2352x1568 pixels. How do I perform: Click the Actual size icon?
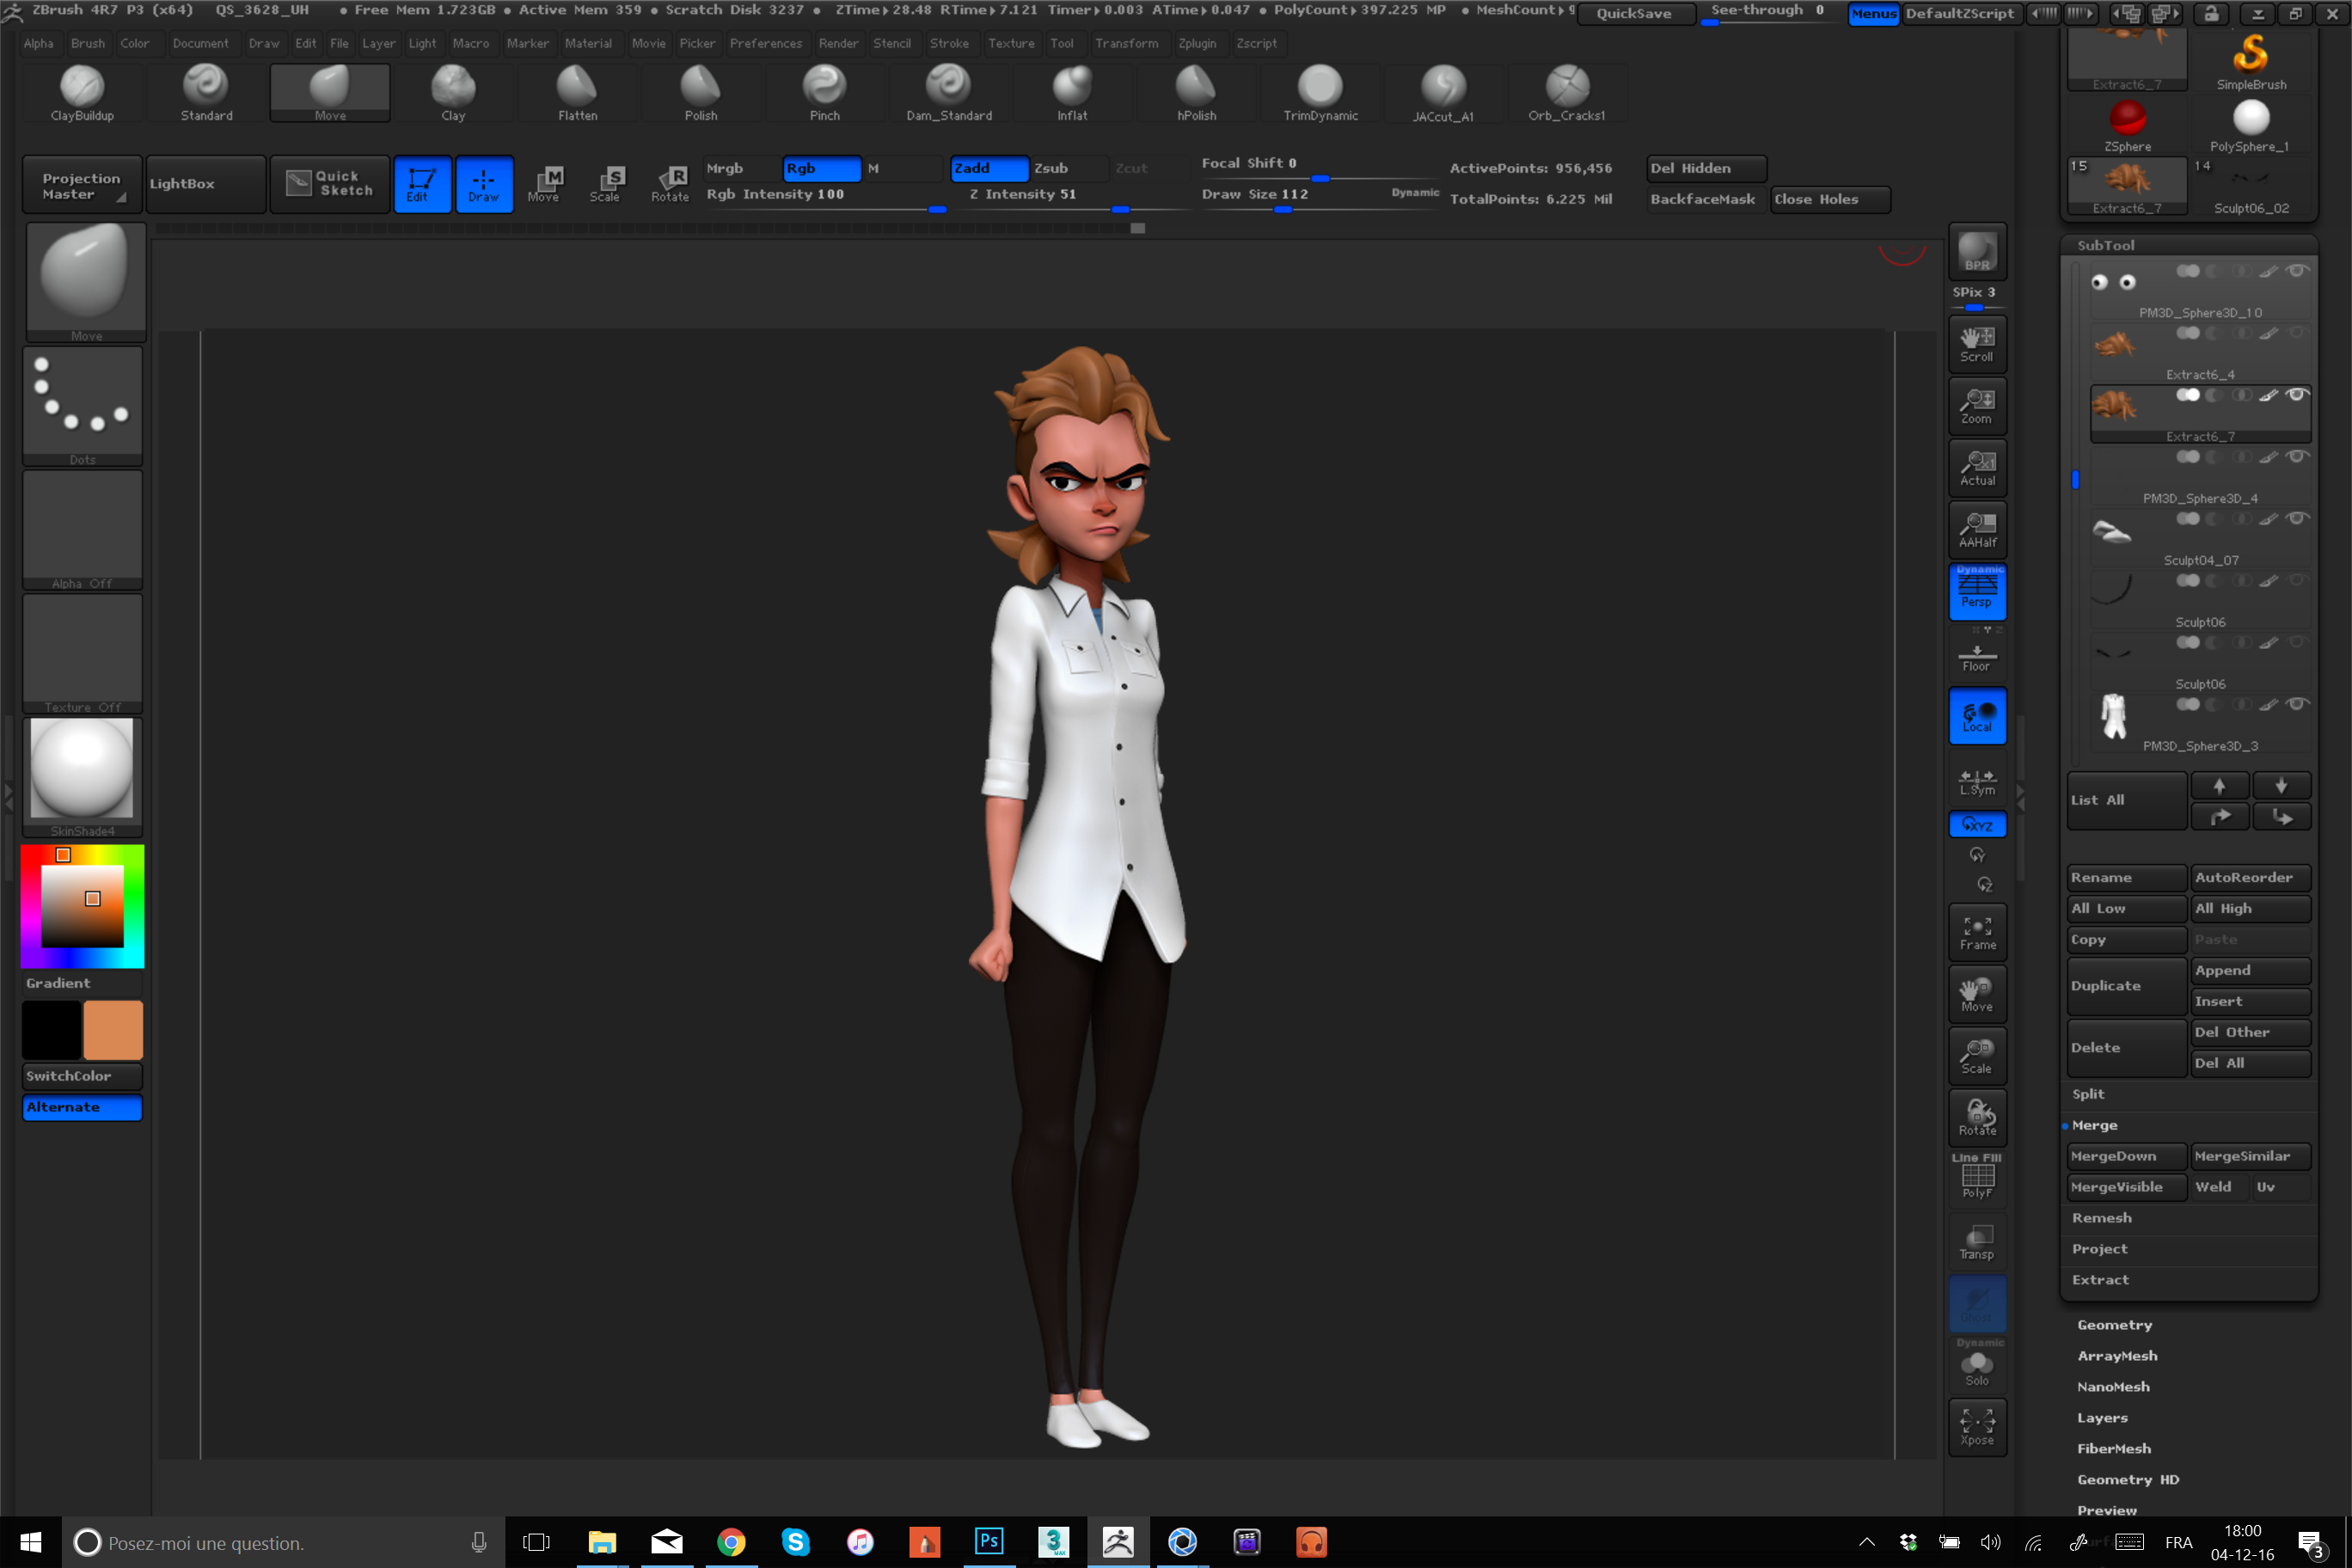(x=1977, y=468)
